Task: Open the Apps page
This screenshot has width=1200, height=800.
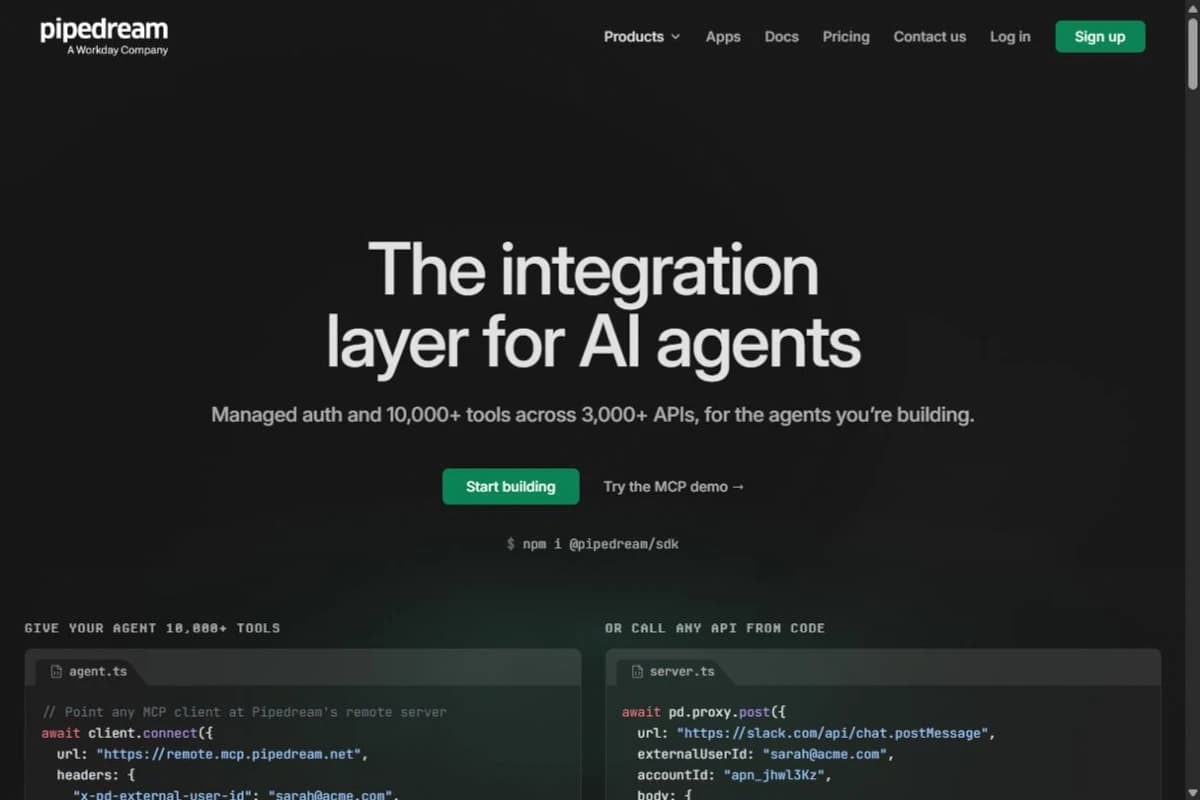Action: [723, 36]
